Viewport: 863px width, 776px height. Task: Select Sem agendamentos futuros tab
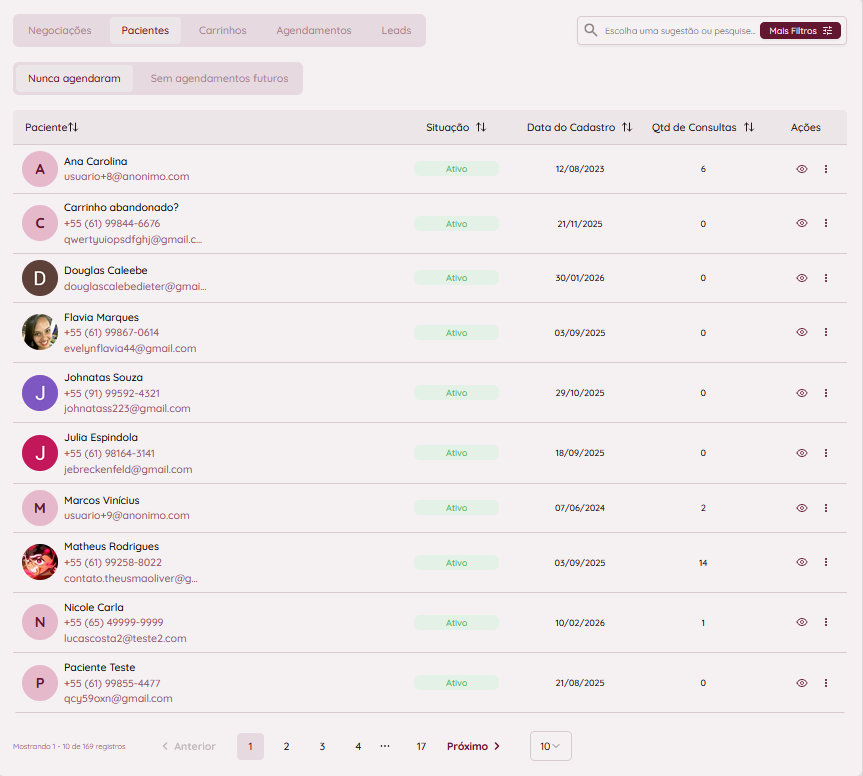pos(219,78)
